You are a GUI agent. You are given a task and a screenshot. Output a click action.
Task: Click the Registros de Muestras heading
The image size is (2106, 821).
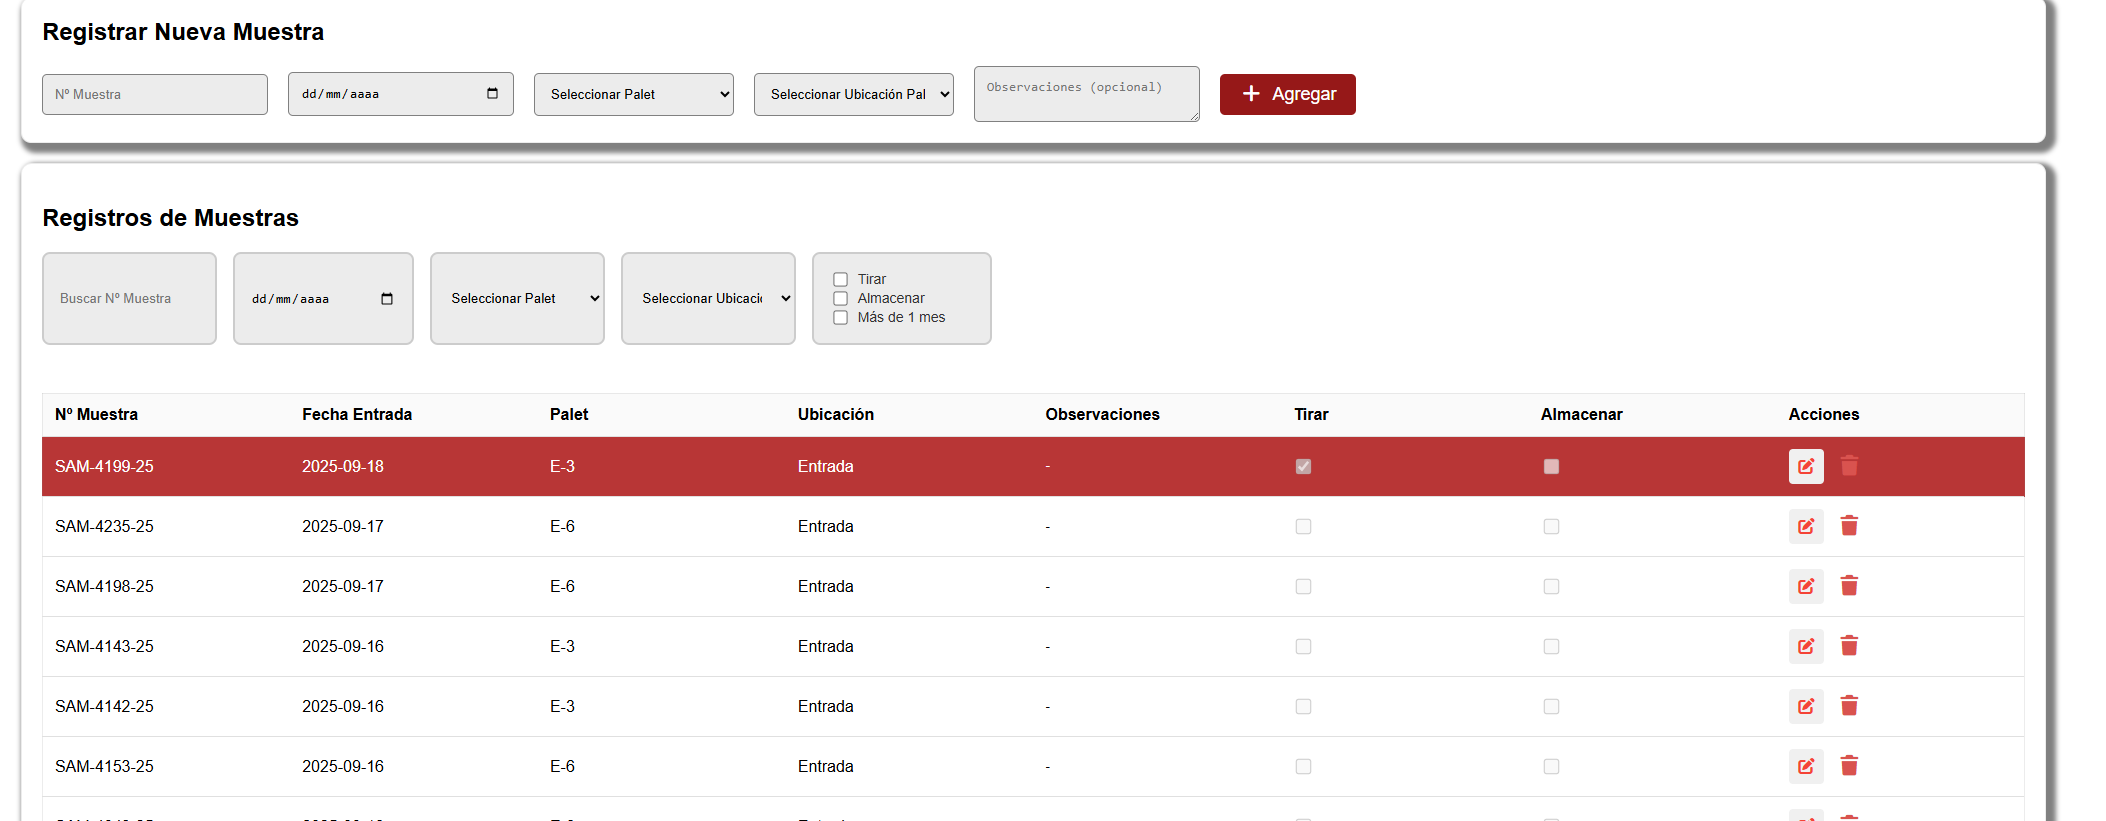point(171,218)
